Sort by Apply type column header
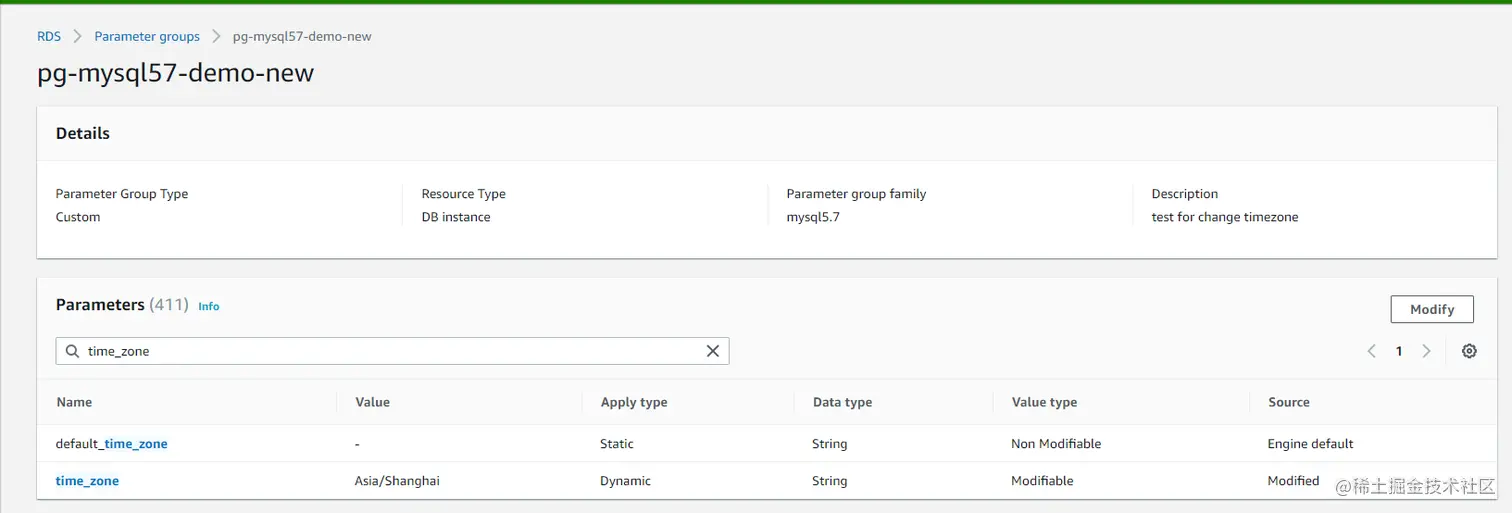Image resolution: width=1512 pixels, height=513 pixels. click(634, 402)
